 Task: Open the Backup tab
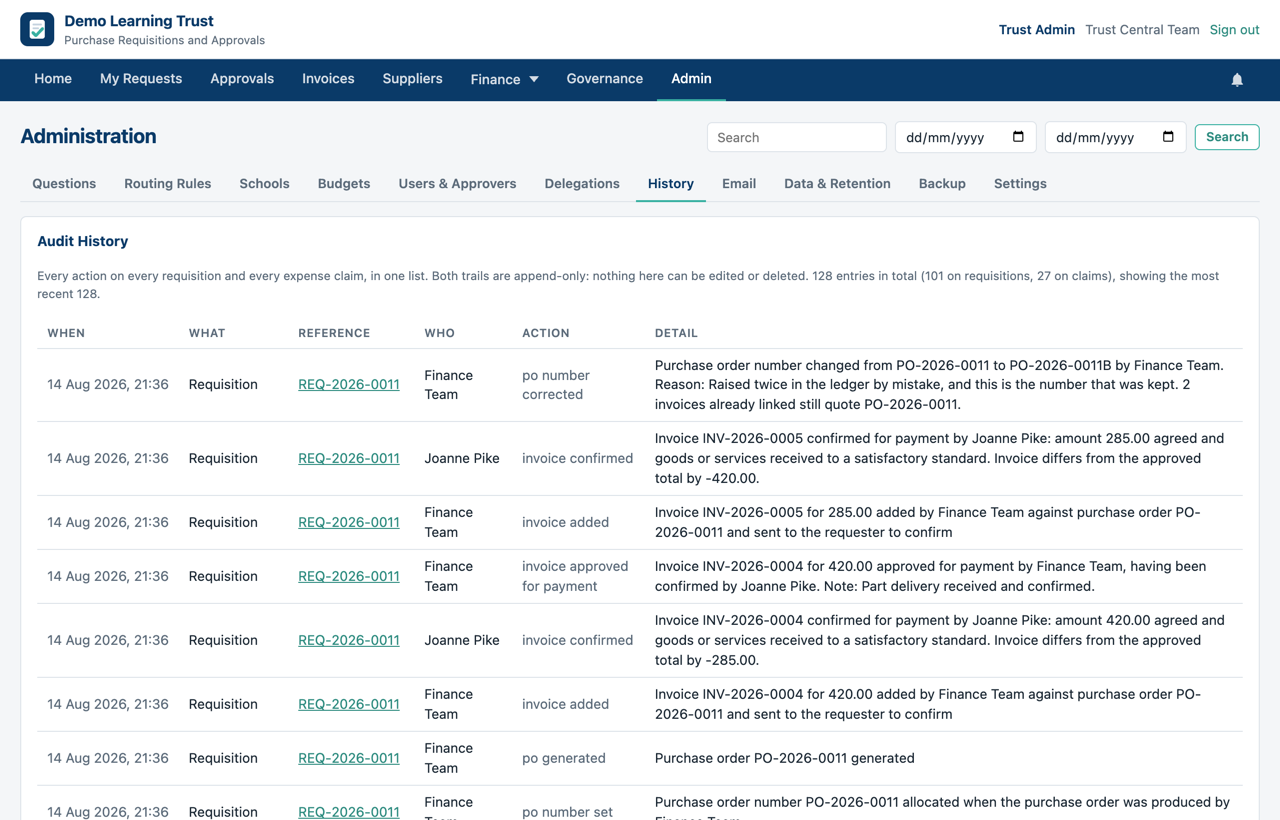click(x=942, y=184)
